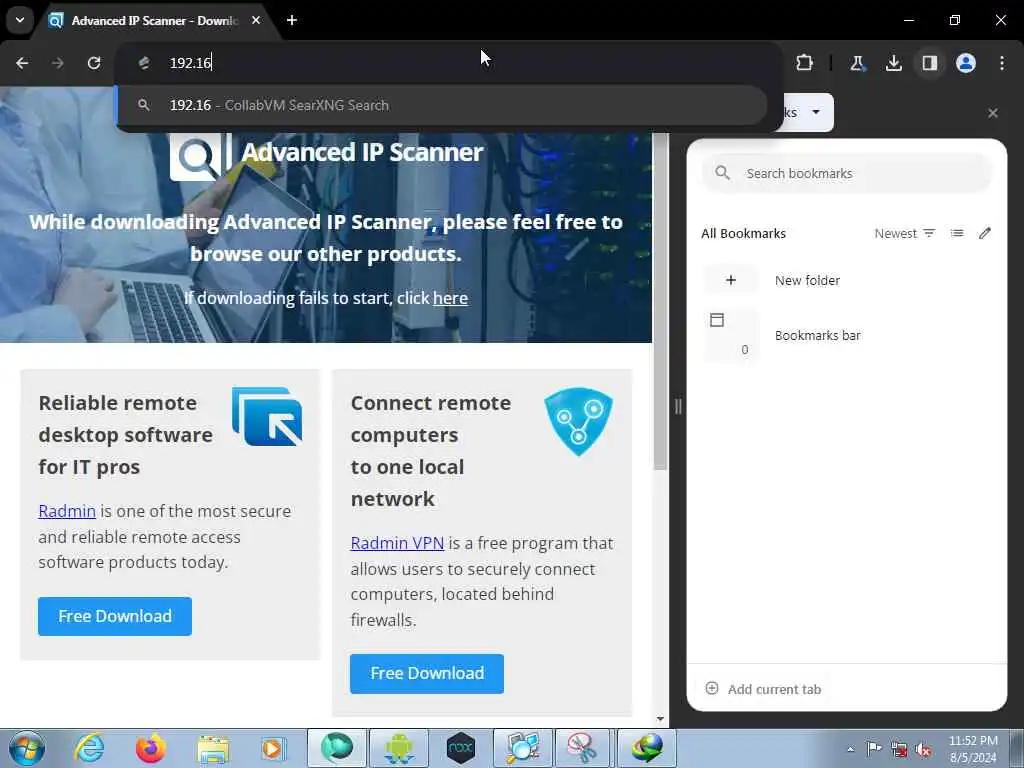Click Free Download for Radmin VPN
This screenshot has width=1024, height=768.
[x=427, y=673]
